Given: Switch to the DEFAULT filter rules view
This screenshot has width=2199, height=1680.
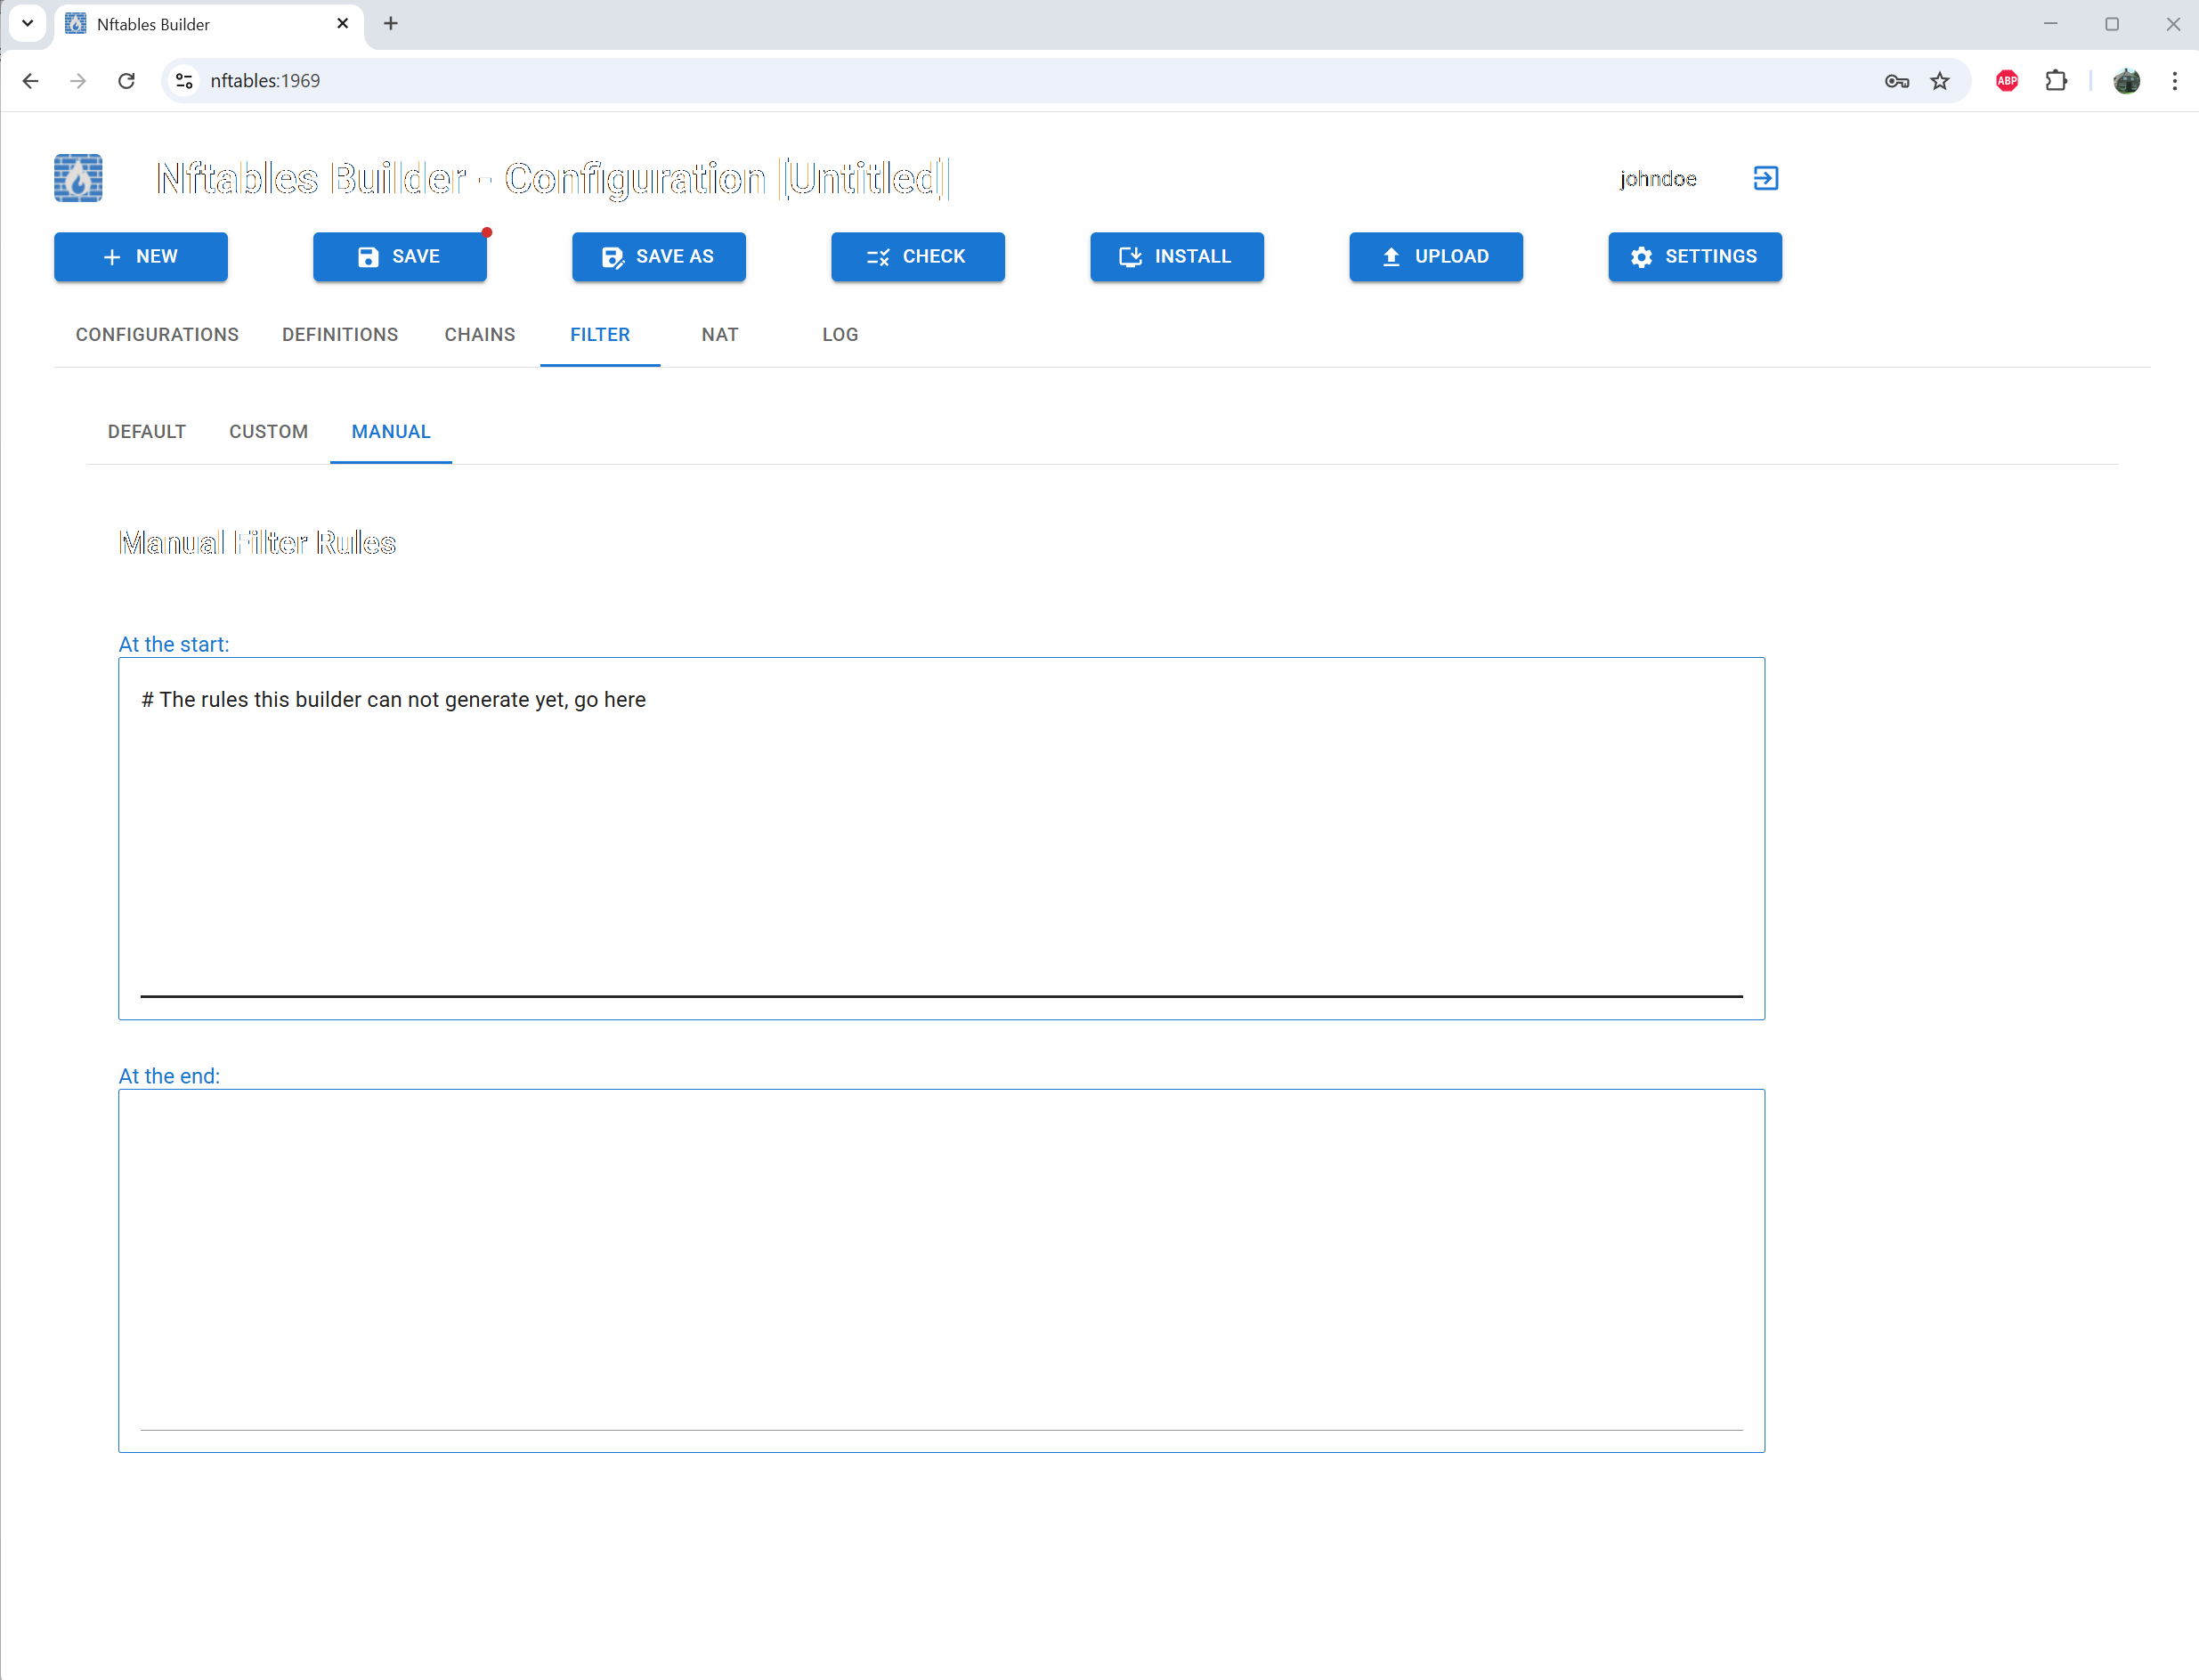Looking at the screenshot, I should point(146,431).
